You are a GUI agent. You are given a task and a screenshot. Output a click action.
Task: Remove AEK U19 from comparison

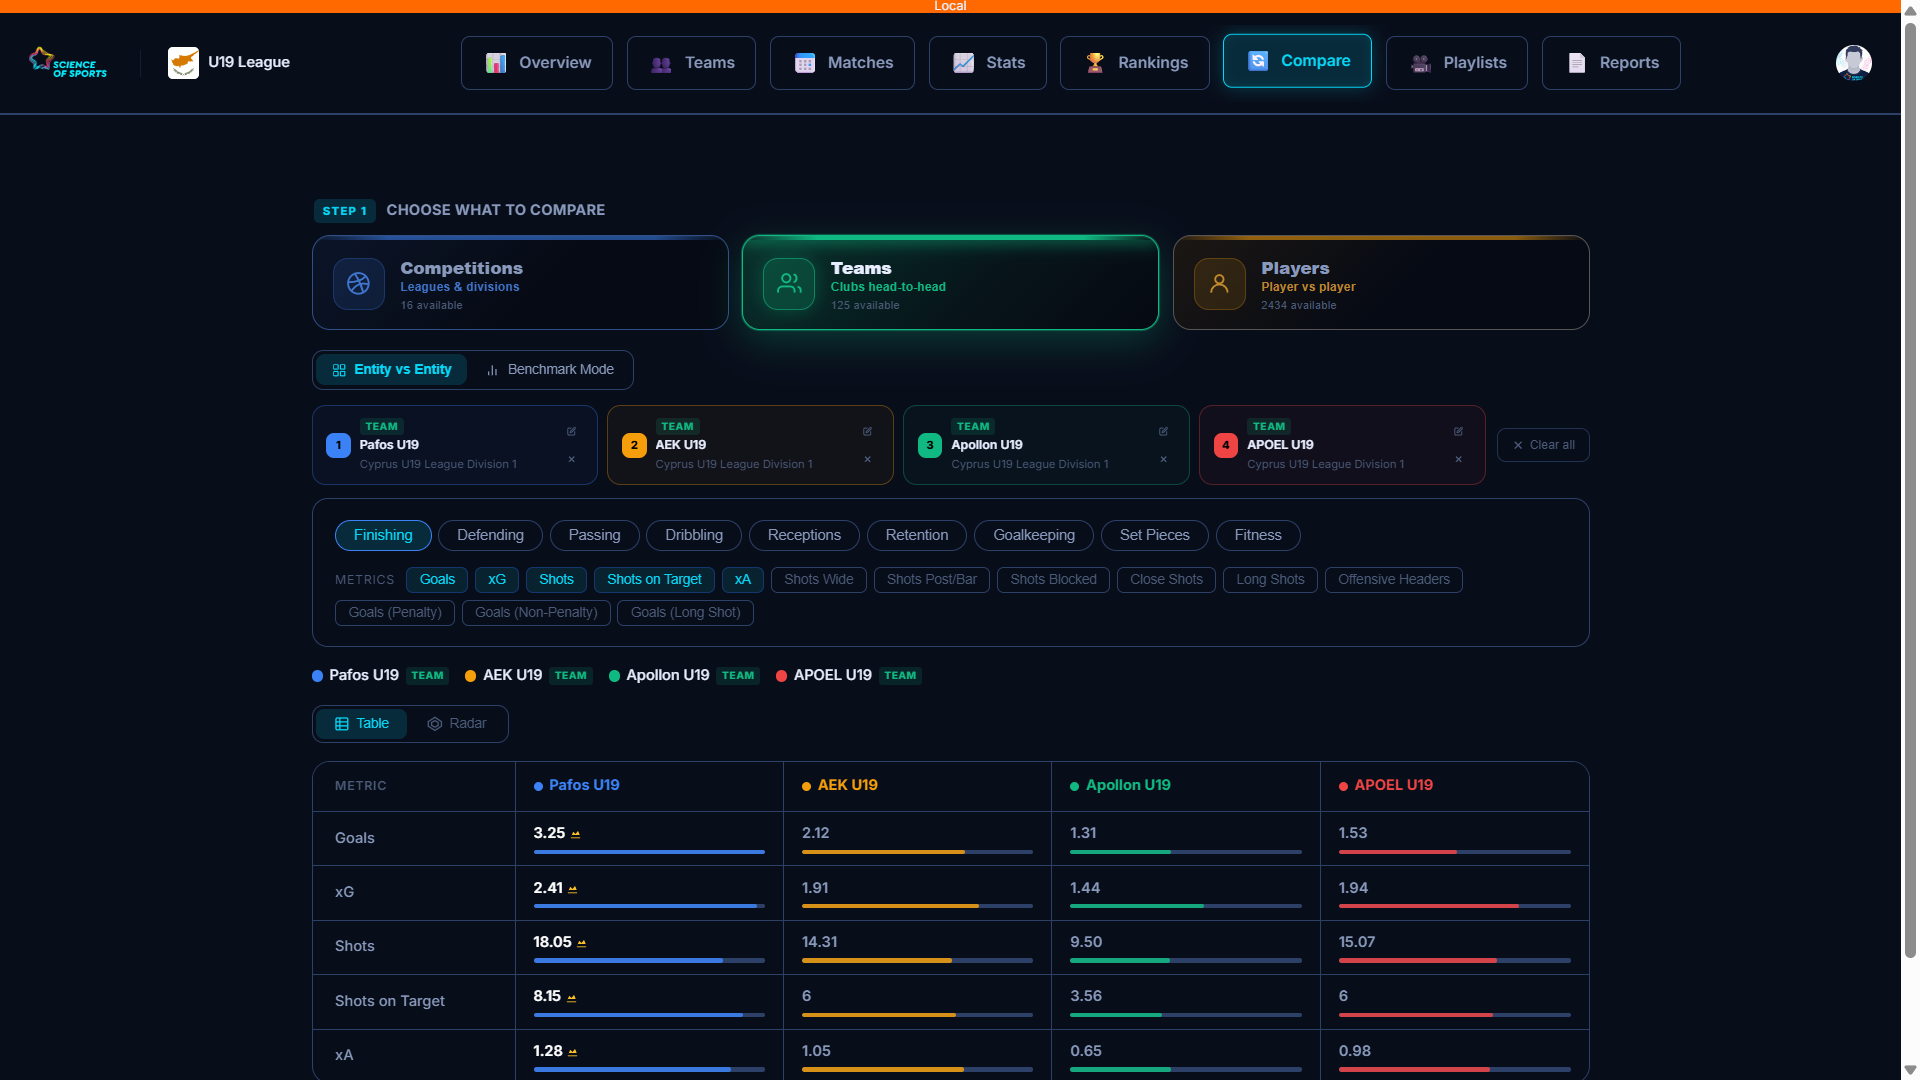pyautogui.click(x=867, y=459)
